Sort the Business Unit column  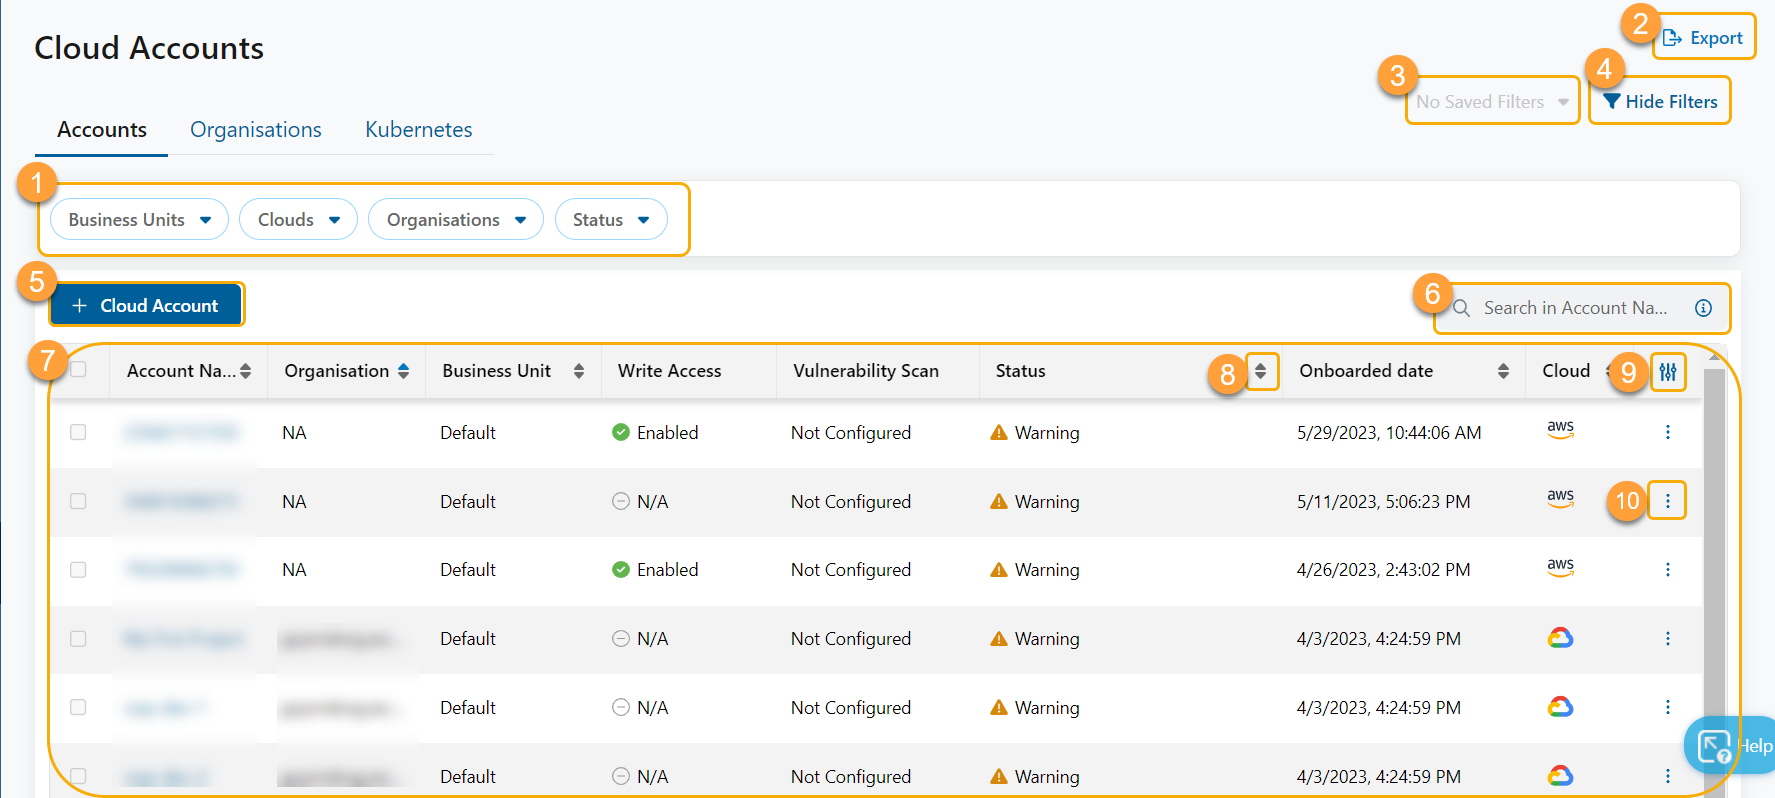[x=578, y=371]
